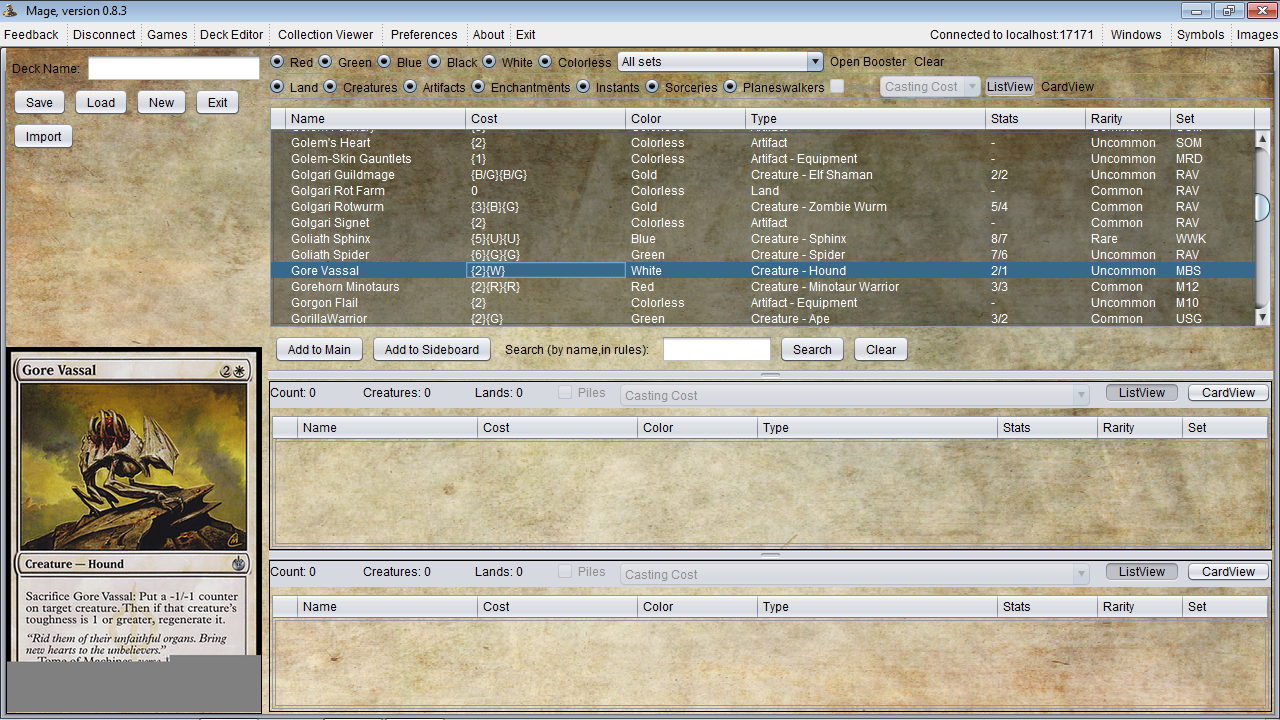The image size is (1280, 720).
Task: Select the Golgari Signet row
Action: point(763,223)
